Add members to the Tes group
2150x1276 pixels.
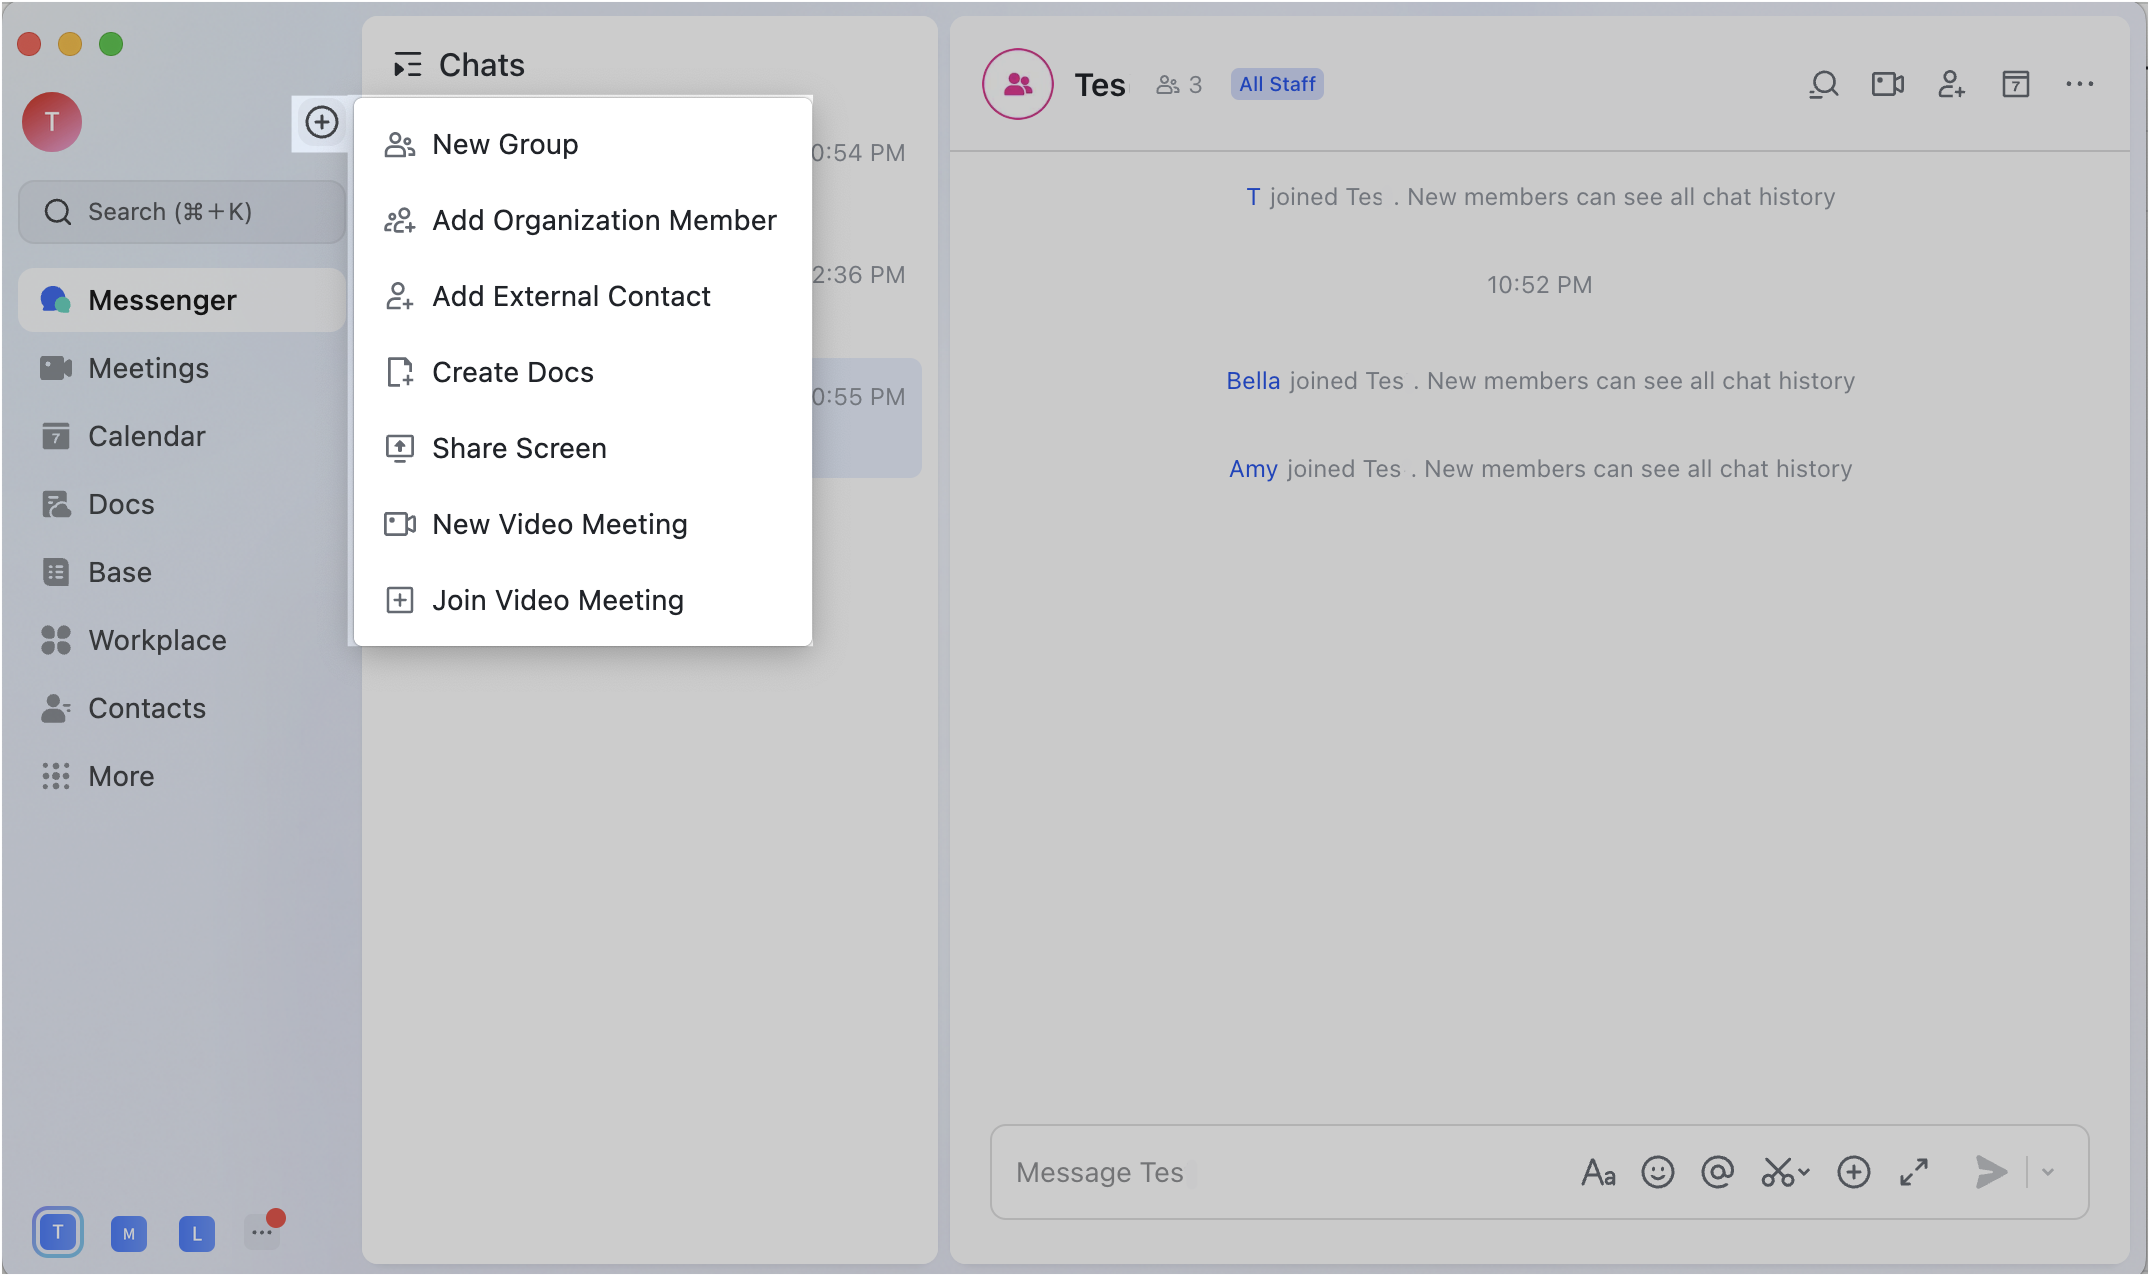tap(1951, 85)
